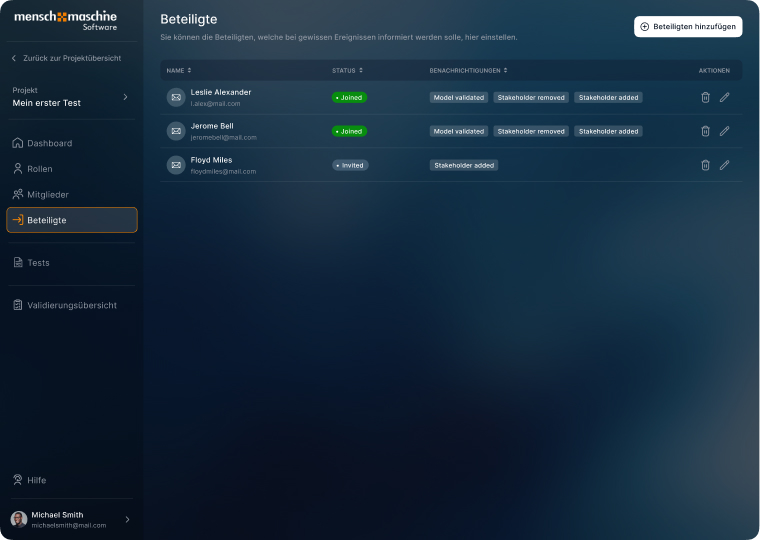Click Jerome Bell's Joined status badge
The height and width of the screenshot is (540, 760).
coord(349,131)
